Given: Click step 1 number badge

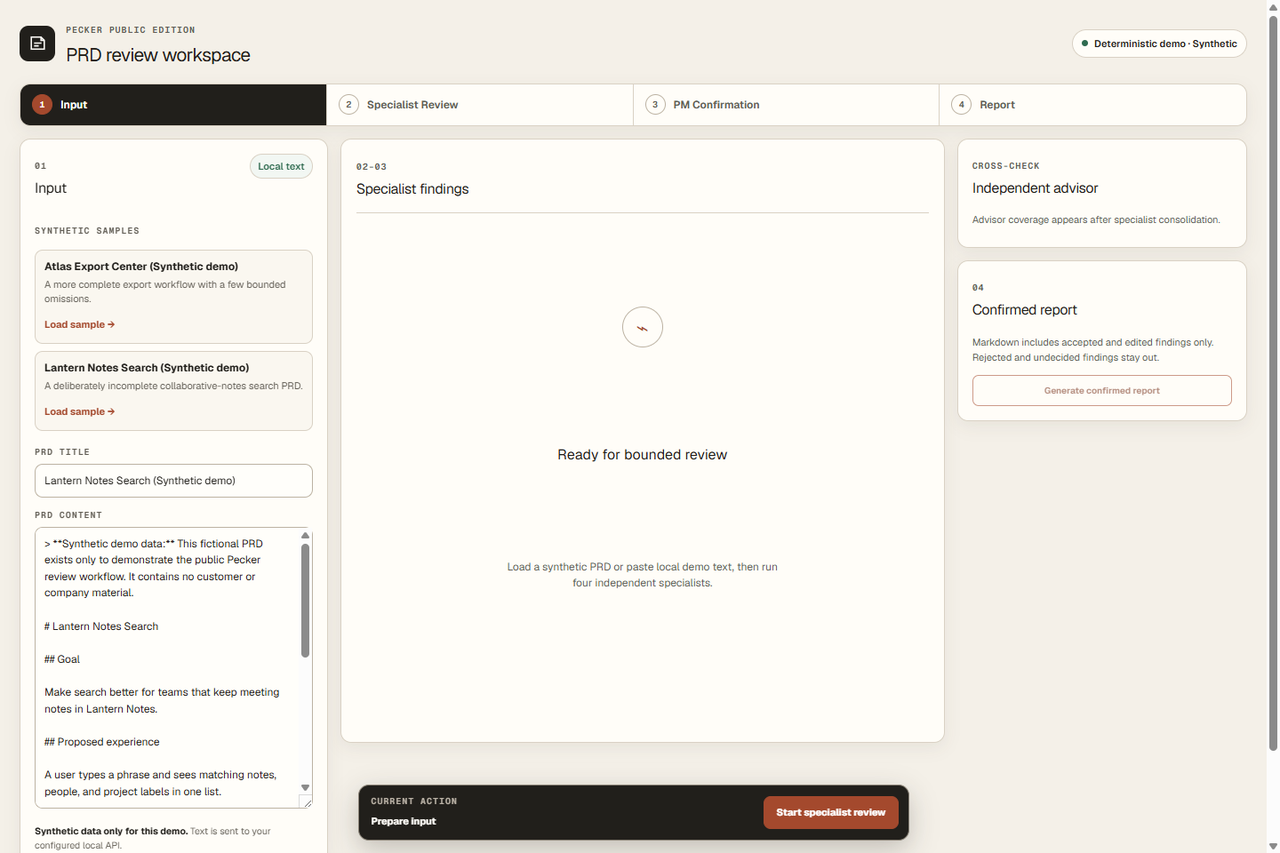Looking at the screenshot, I should 42,104.
